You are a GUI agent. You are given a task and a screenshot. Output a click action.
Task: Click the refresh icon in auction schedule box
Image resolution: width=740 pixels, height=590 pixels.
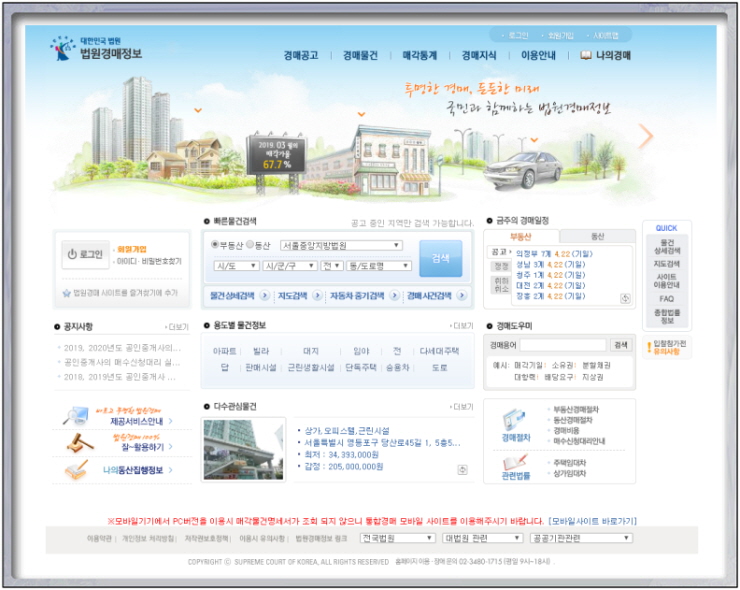pyautogui.click(x=625, y=298)
